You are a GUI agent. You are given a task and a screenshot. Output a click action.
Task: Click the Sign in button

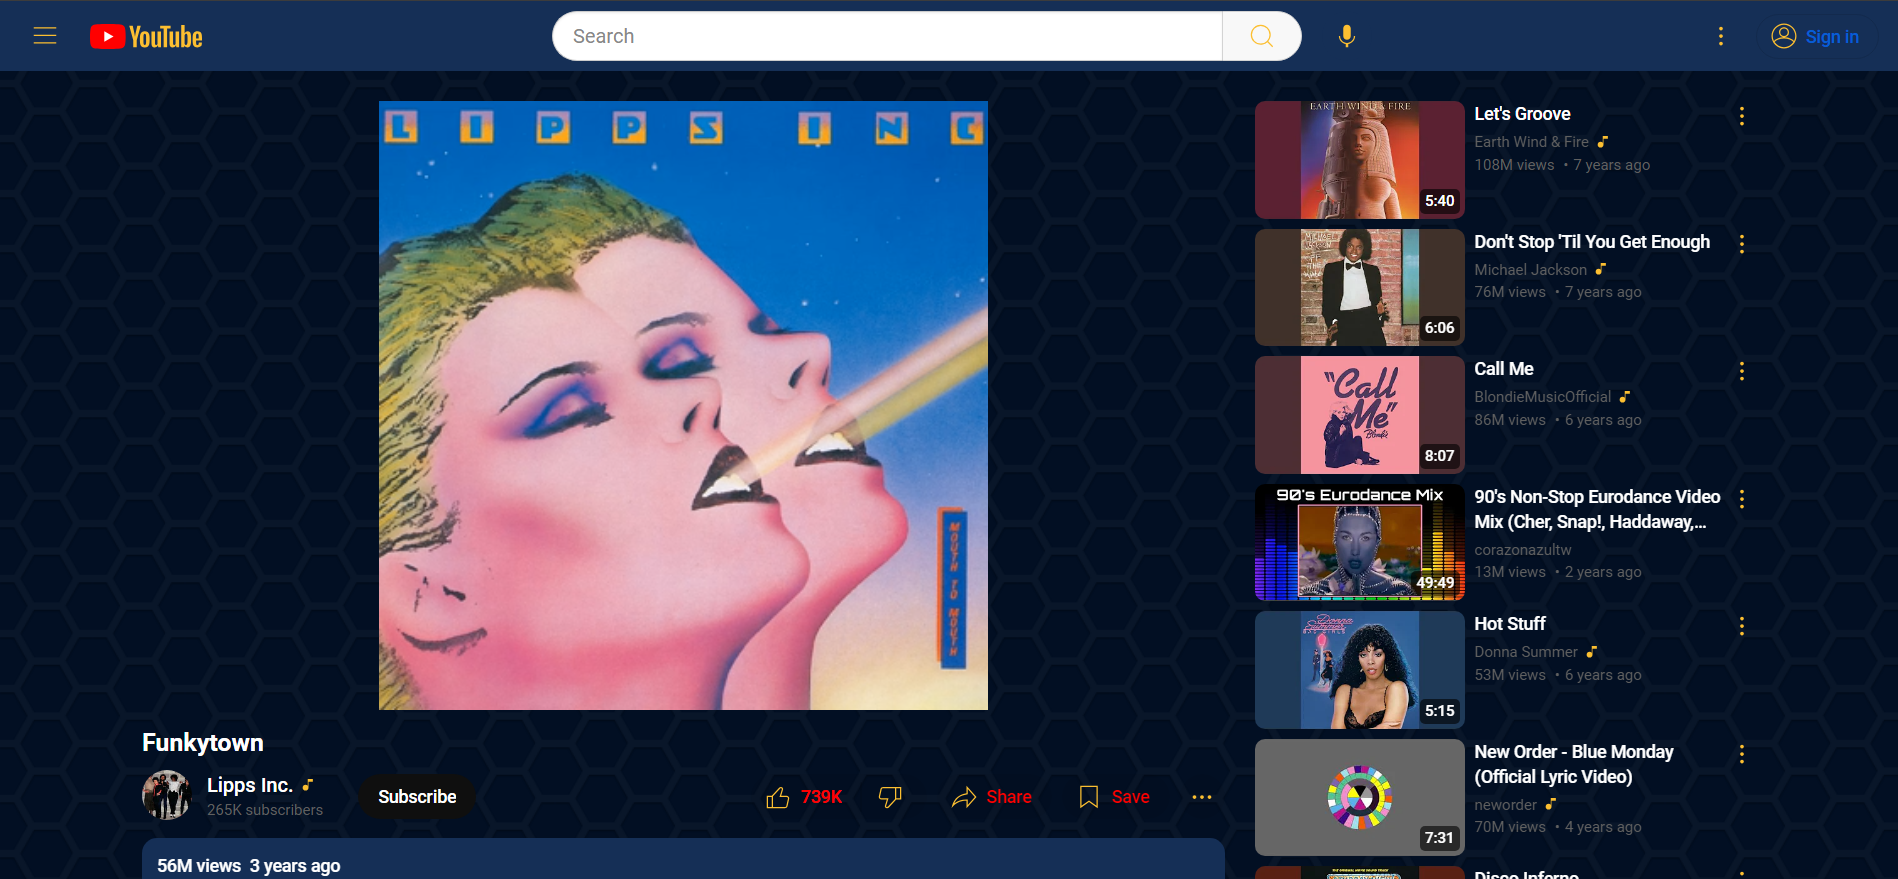click(x=1815, y=37)
